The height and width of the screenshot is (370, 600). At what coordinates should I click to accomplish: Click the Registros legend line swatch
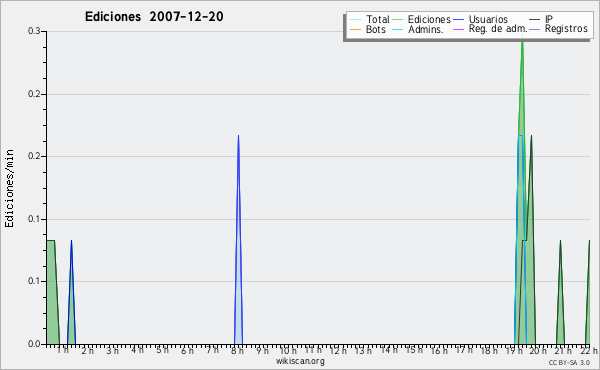(535, 29)
